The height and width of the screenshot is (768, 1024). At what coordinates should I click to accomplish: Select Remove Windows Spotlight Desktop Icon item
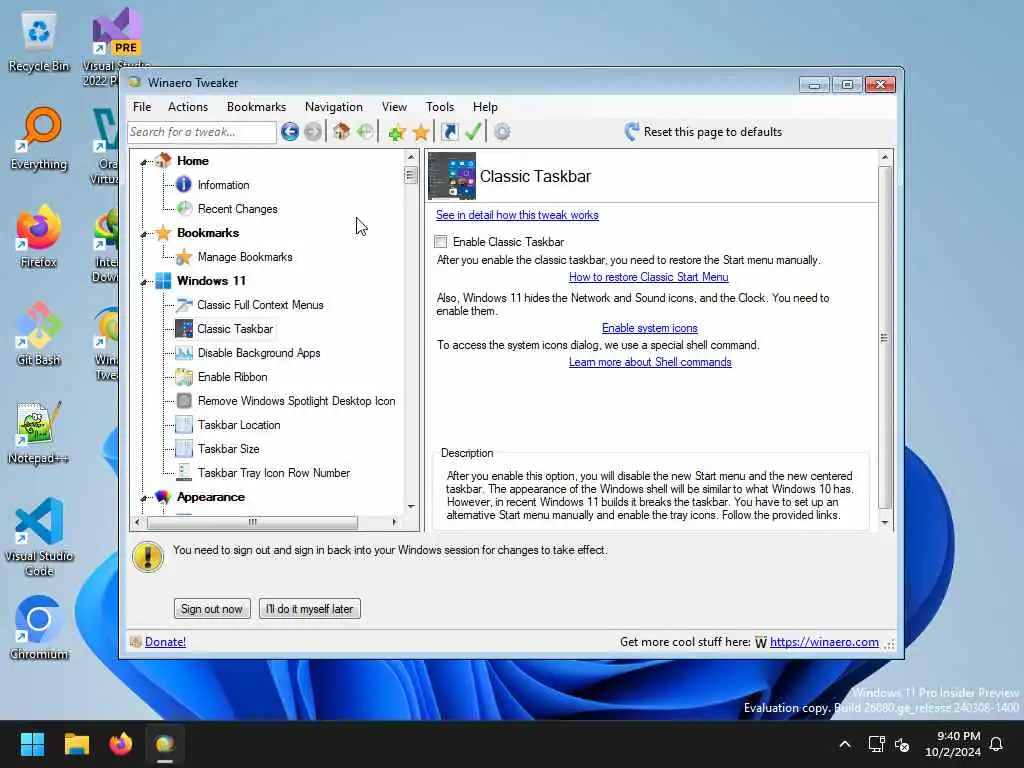296,401
